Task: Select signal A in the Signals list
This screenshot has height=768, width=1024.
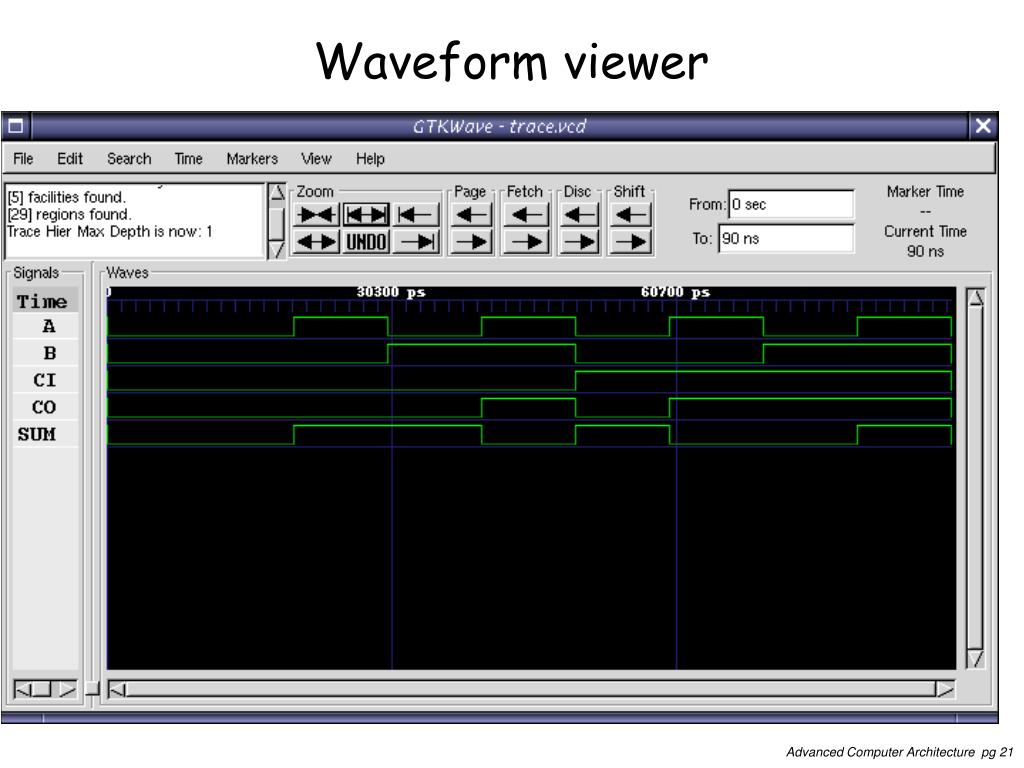Action: pos(45,327)
